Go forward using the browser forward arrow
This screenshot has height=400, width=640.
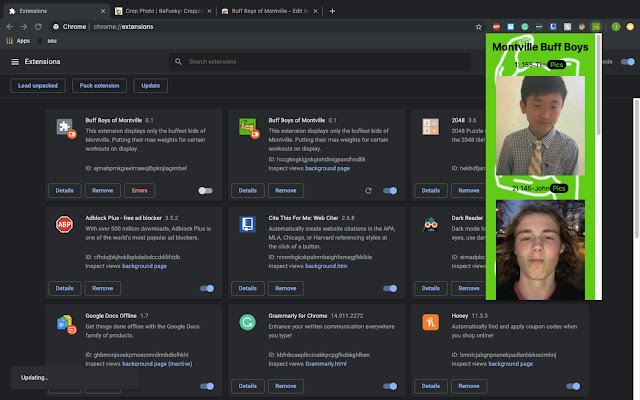(24, 27)
